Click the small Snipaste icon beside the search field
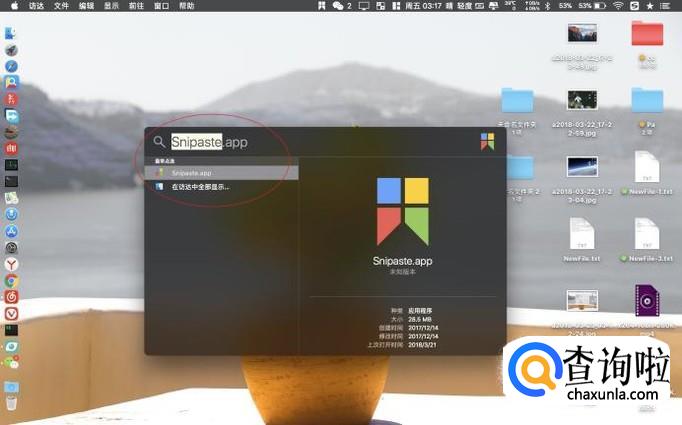 [487, 141]
